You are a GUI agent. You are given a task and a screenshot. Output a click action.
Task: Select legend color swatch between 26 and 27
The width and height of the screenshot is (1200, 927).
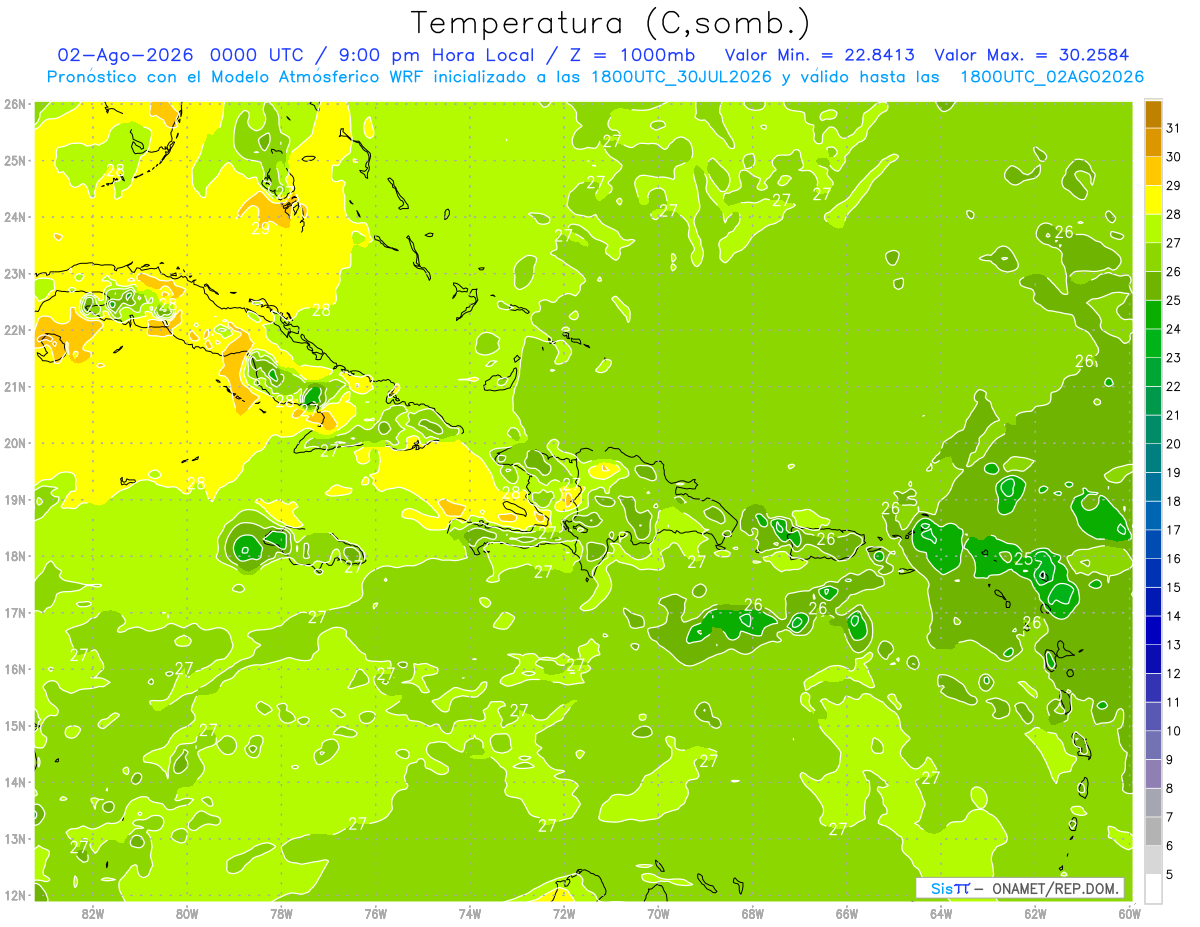pos(1153,257)
